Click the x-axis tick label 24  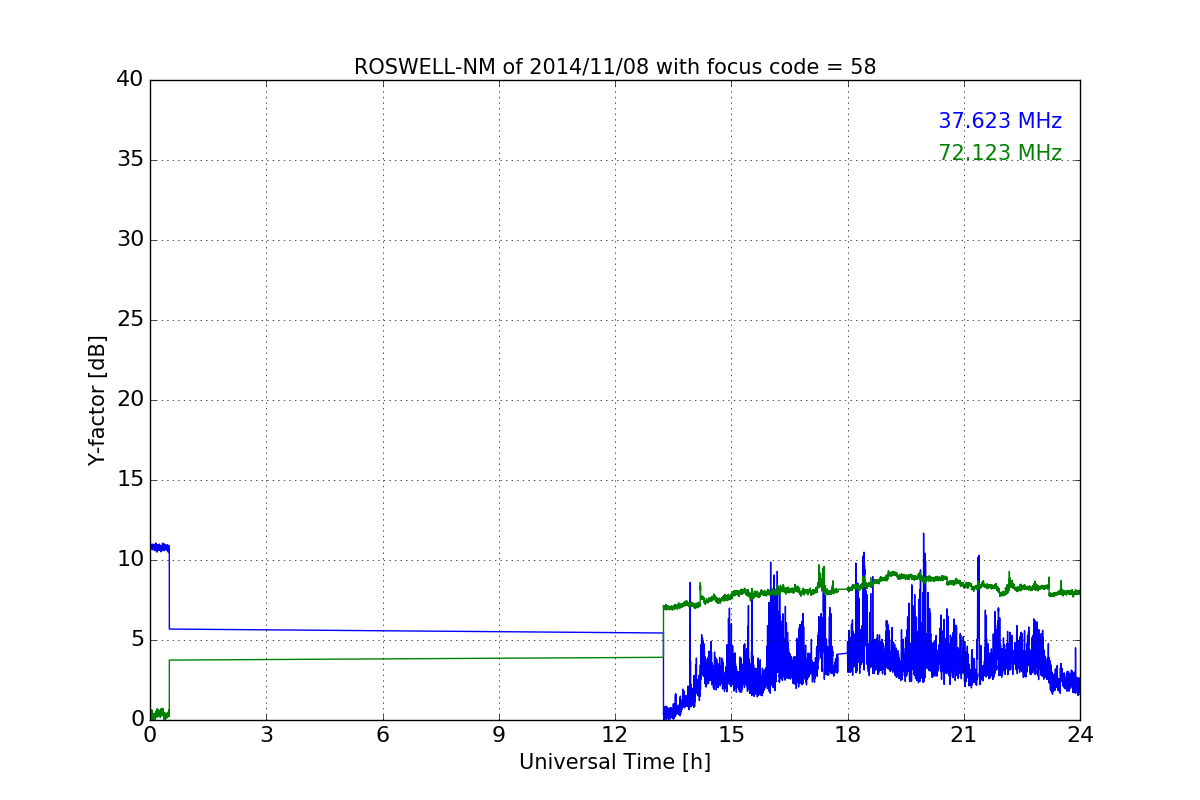pyautogui.click(x=1080, y=735)
